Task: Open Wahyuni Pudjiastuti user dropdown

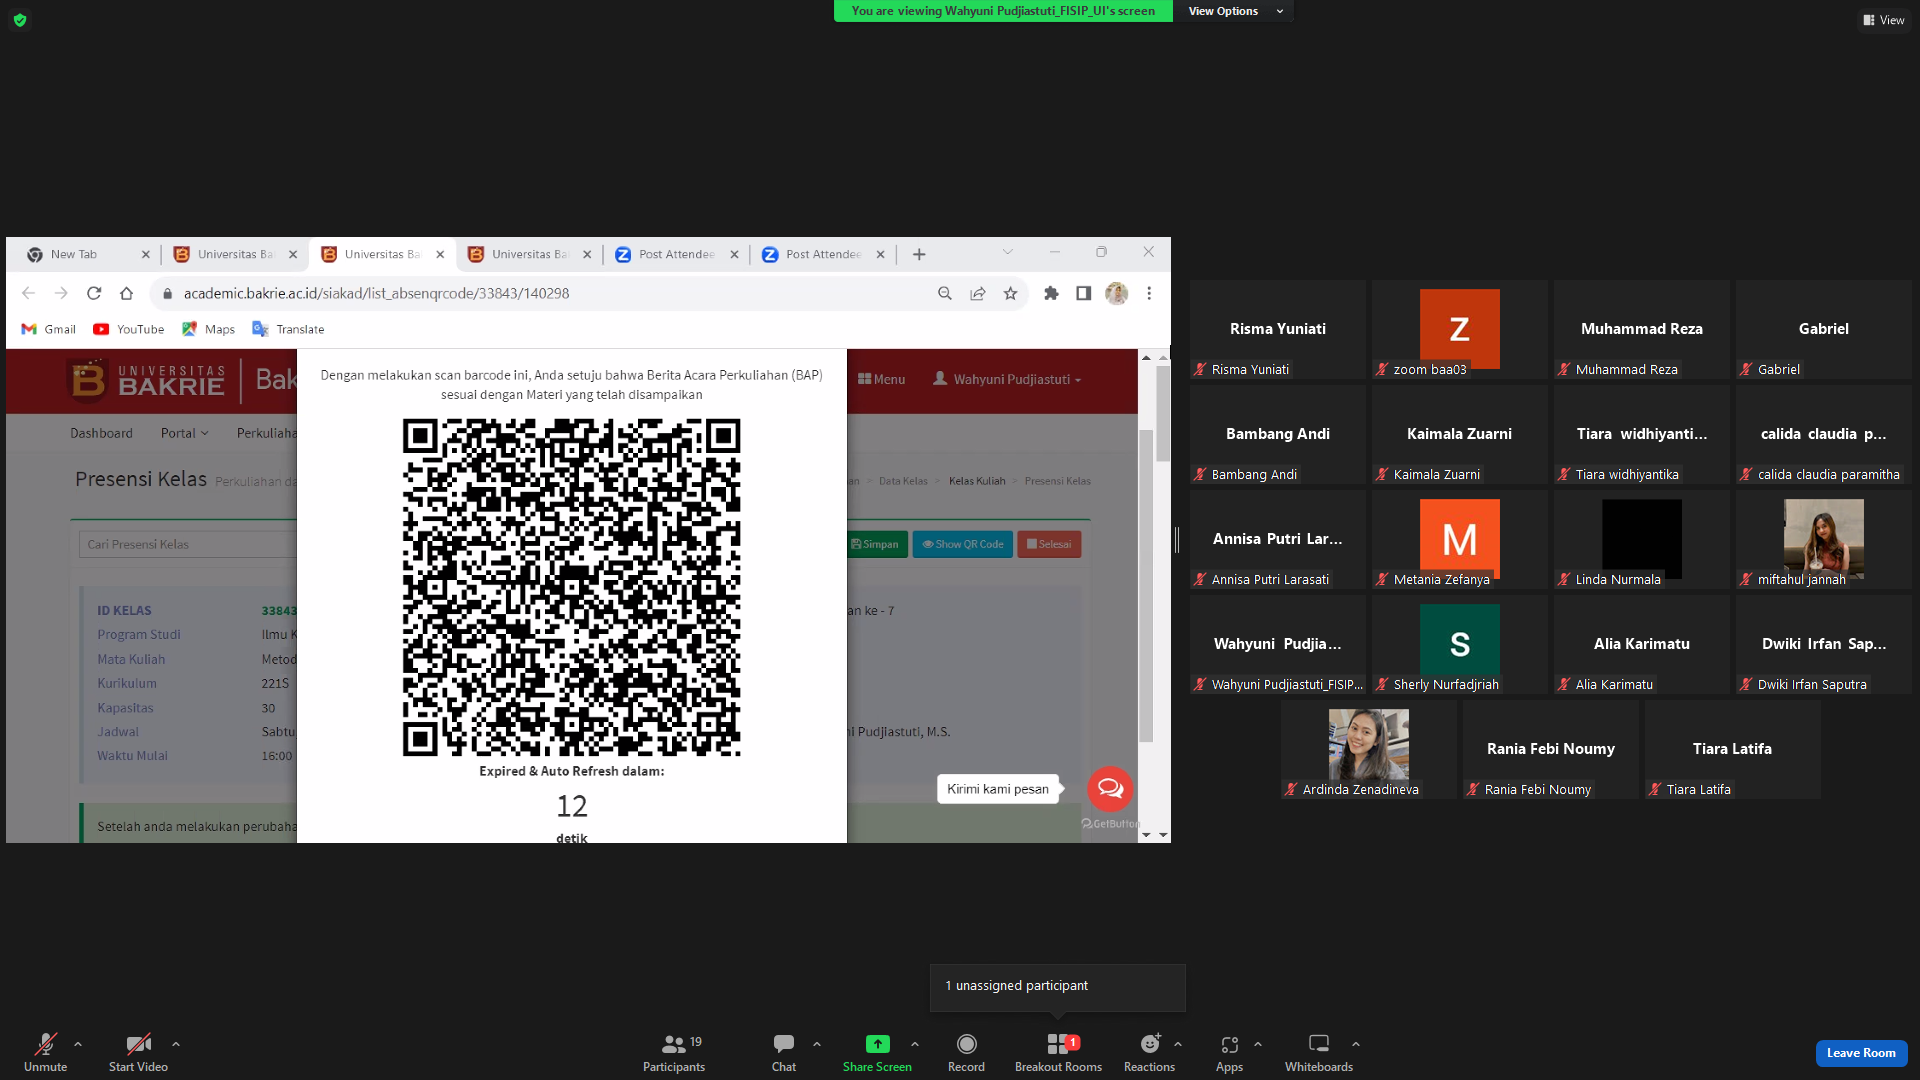Action: pyautogui.click(x=1007, y=379)
